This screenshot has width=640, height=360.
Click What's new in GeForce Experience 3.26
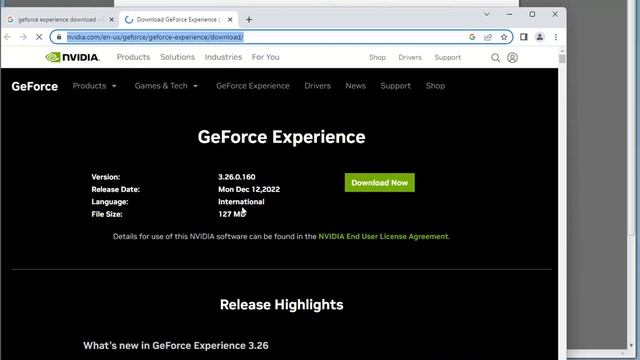click(x=176, y=345)
